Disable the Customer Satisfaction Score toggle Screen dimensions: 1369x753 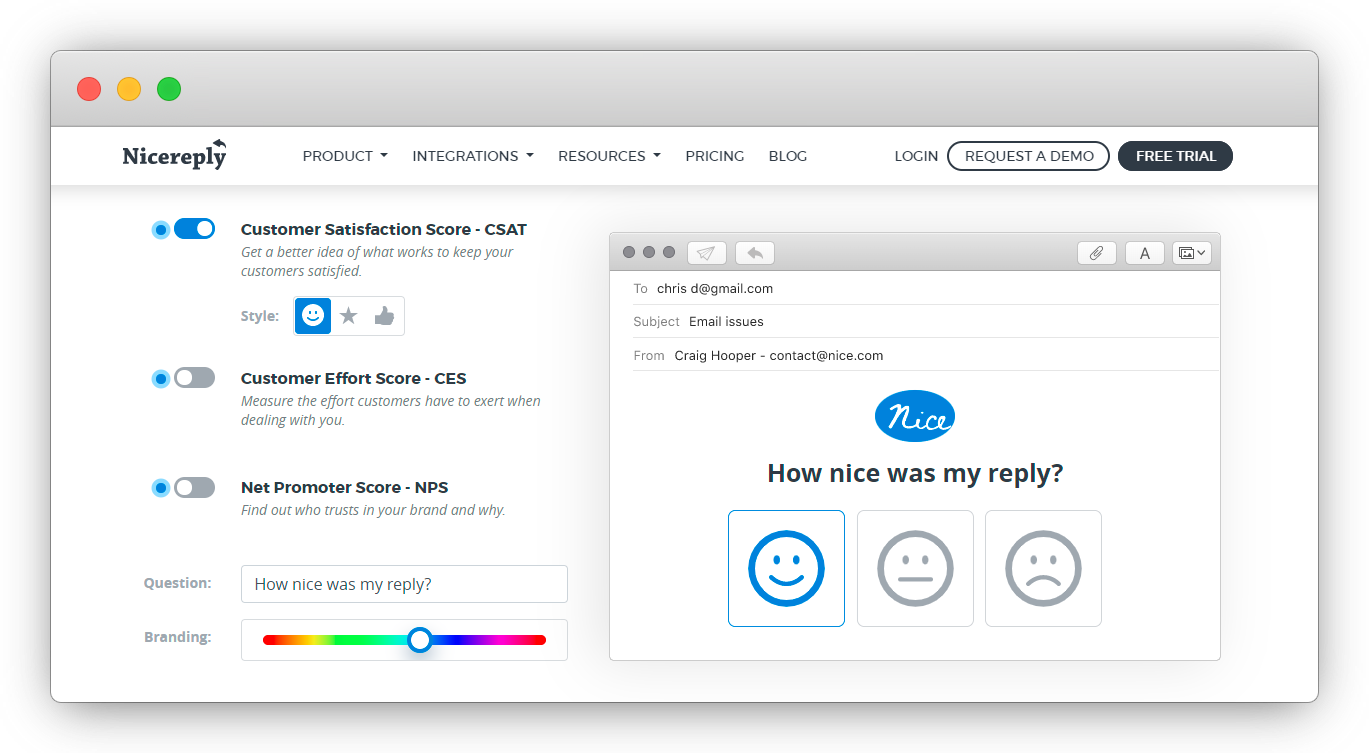coord(194,229)
